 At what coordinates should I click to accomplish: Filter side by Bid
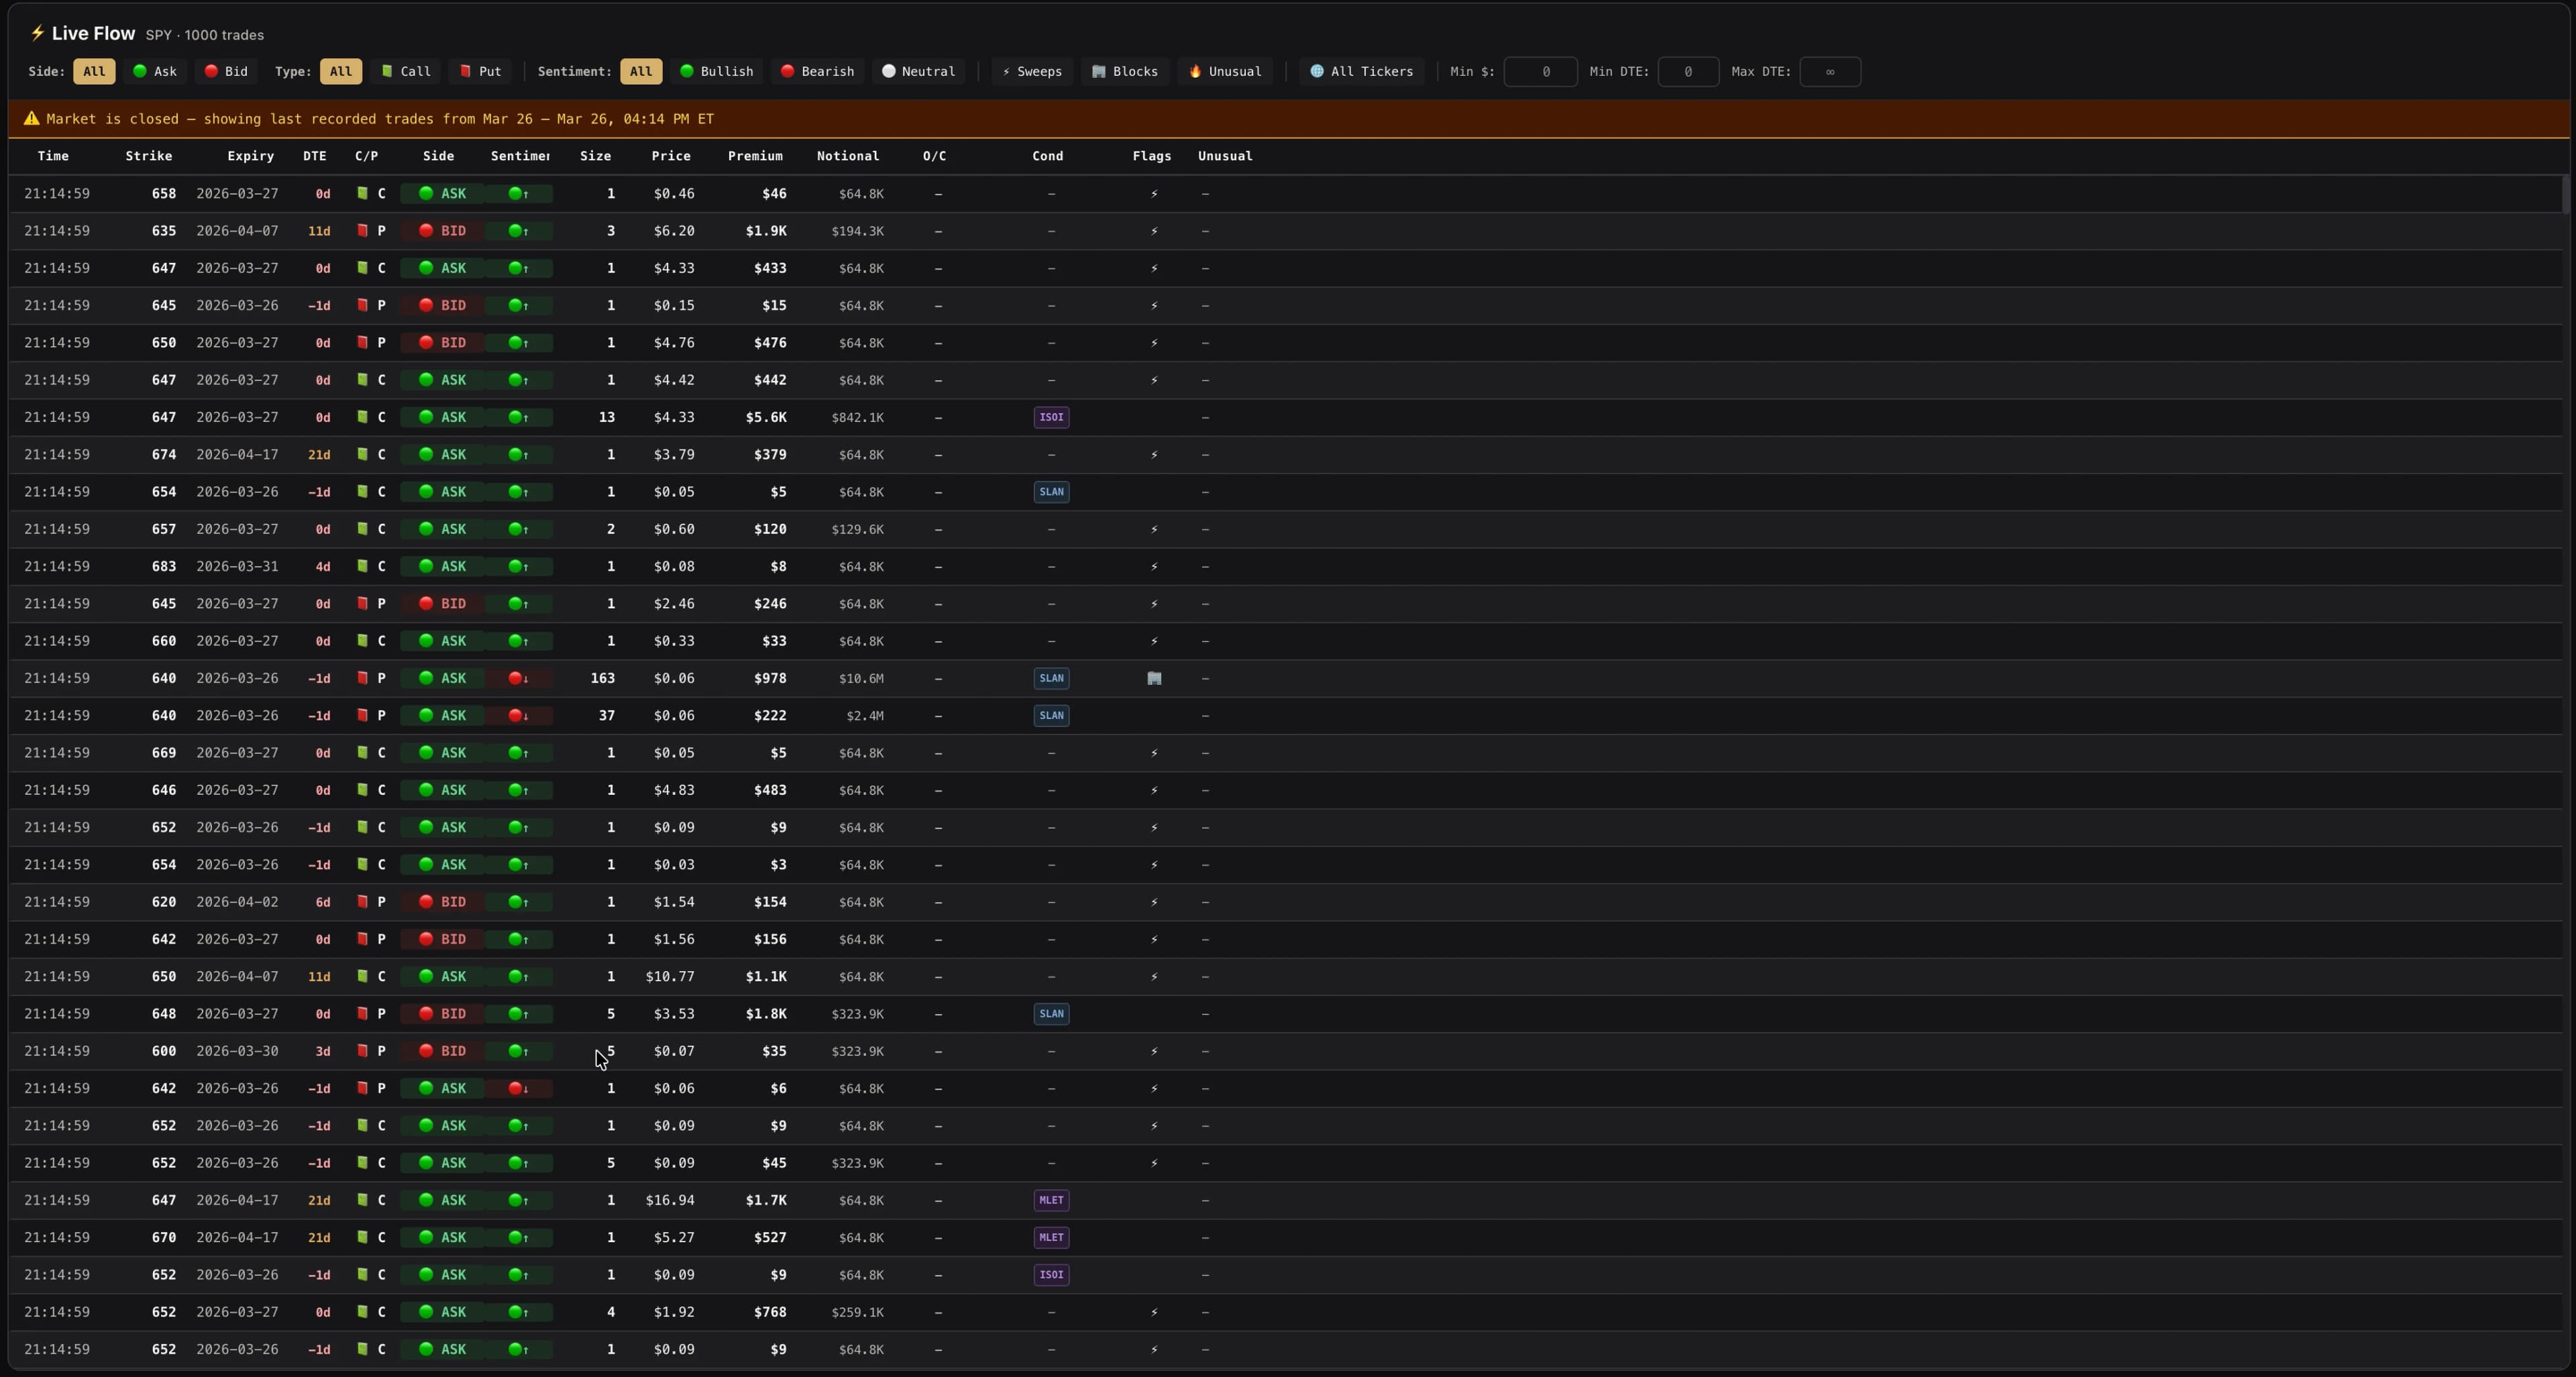tap(226, 71)
